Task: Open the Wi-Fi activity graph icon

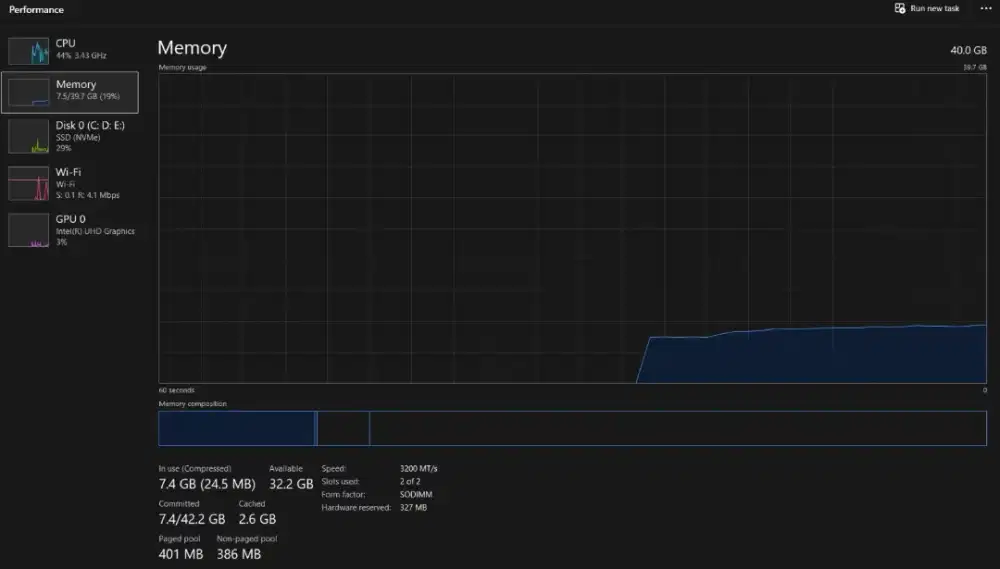Action: [x=28, y=184]
